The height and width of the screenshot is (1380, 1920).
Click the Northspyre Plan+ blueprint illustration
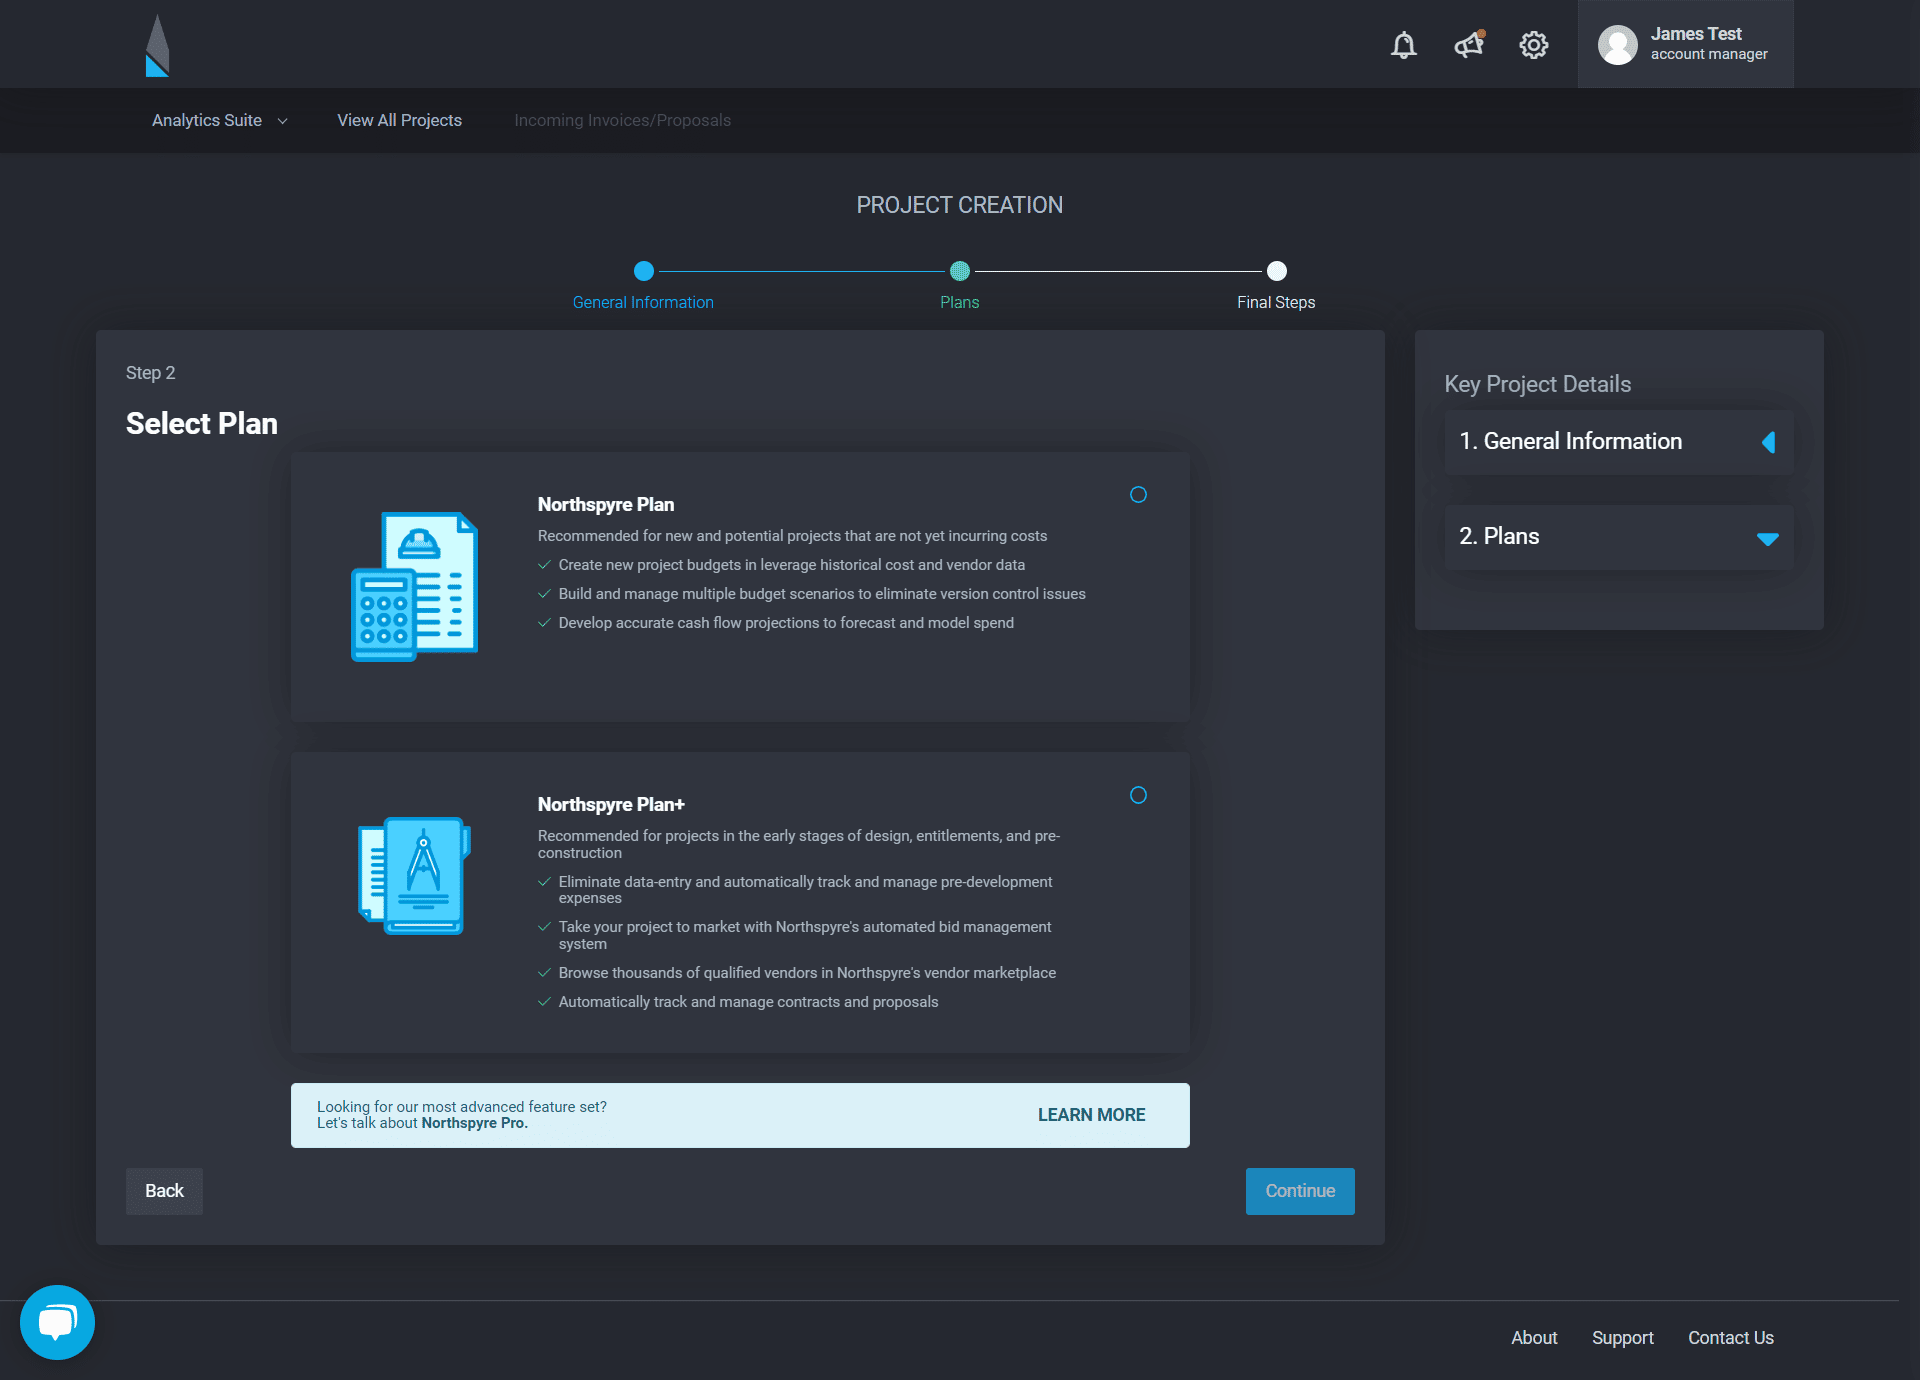click(x=414, y=876)
